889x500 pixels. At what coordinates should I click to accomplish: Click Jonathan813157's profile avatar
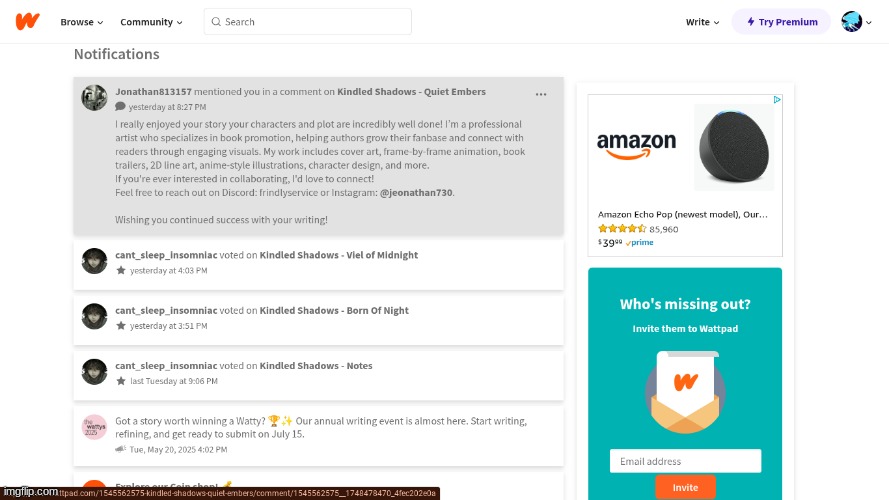click(x=94, y=98)
